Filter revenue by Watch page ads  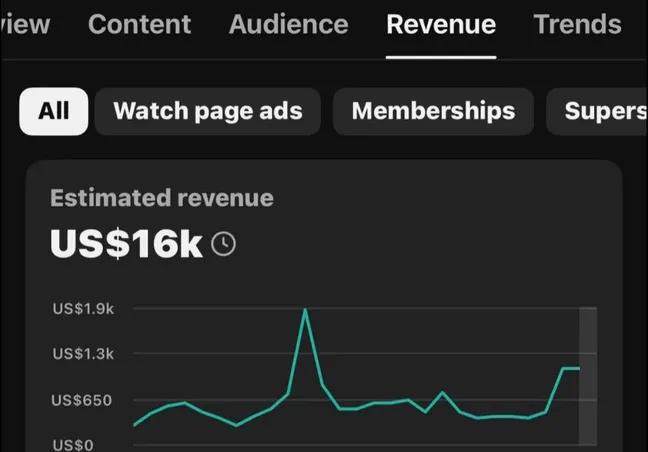tap(207, 111)
